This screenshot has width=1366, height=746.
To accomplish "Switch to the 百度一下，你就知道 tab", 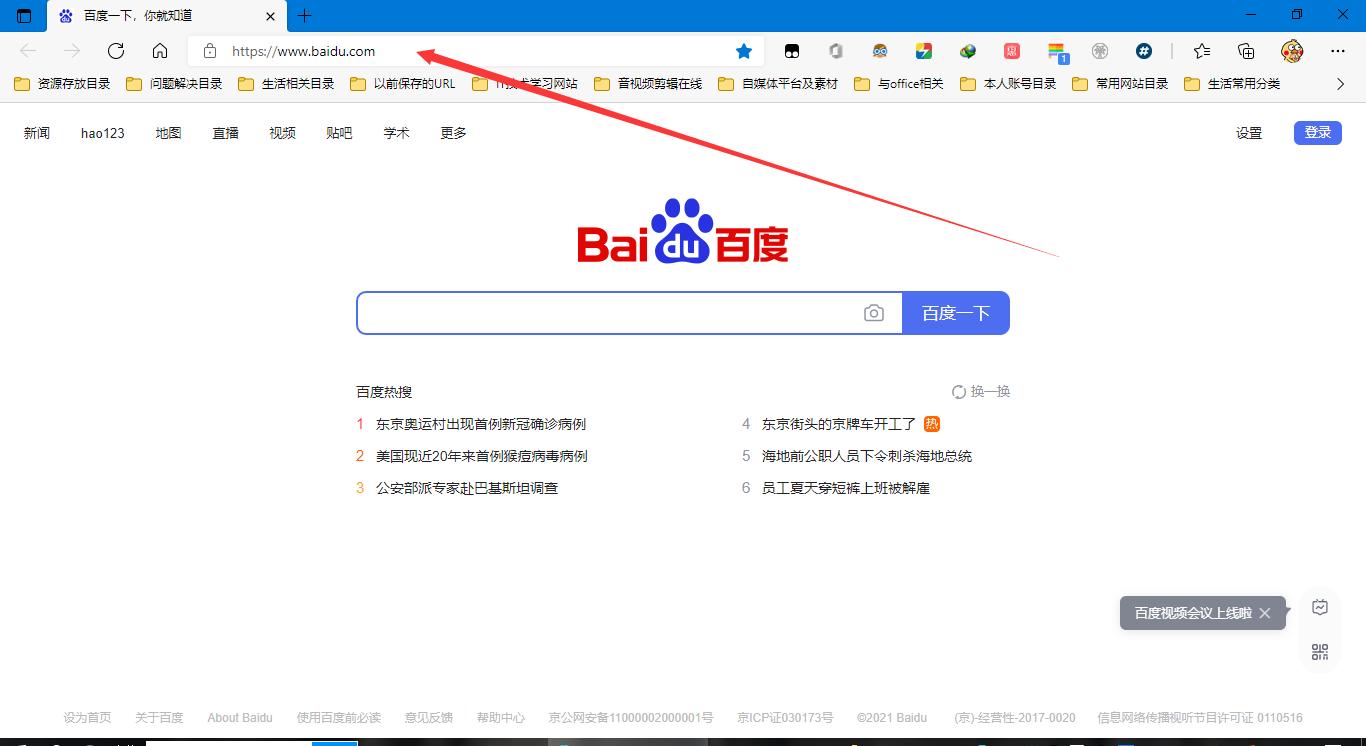I will (140, 15).
